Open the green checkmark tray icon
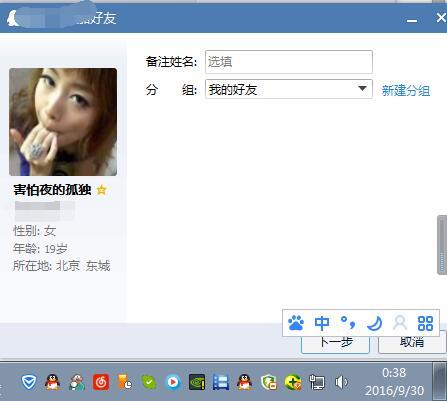 point(149,382)
